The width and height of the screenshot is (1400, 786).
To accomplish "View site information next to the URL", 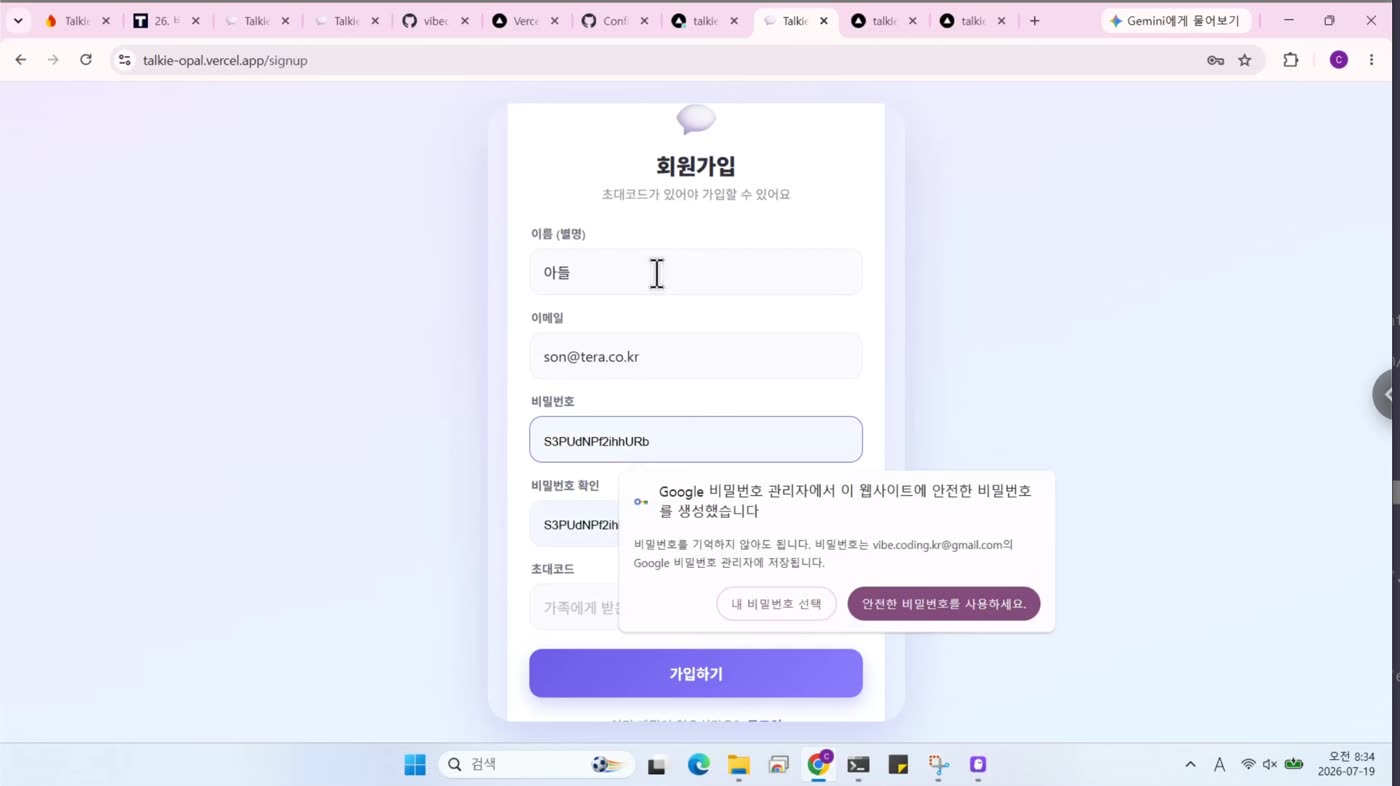I will 124,60.
